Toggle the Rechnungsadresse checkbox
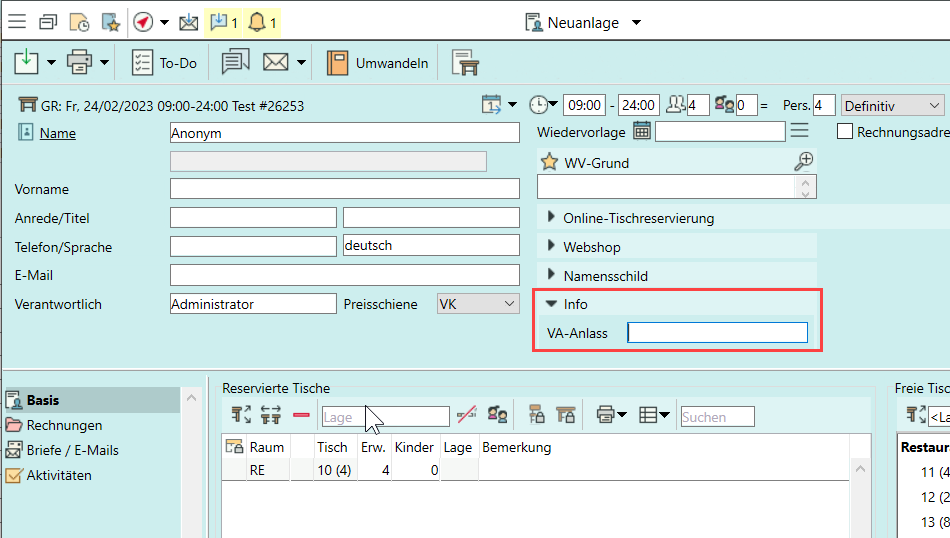This screenshot has height=538, width=950. 845,131
